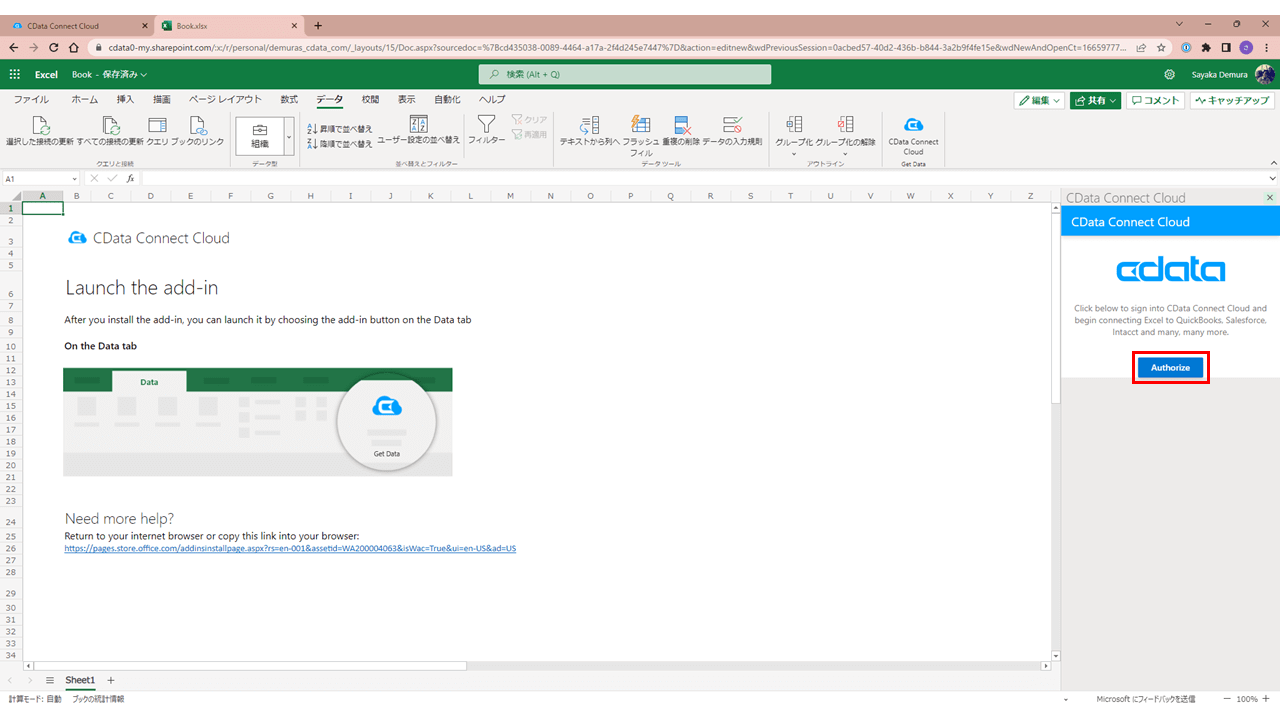1280x720 pixels.
Task: Reload the browser page
Action: [54, 47]
